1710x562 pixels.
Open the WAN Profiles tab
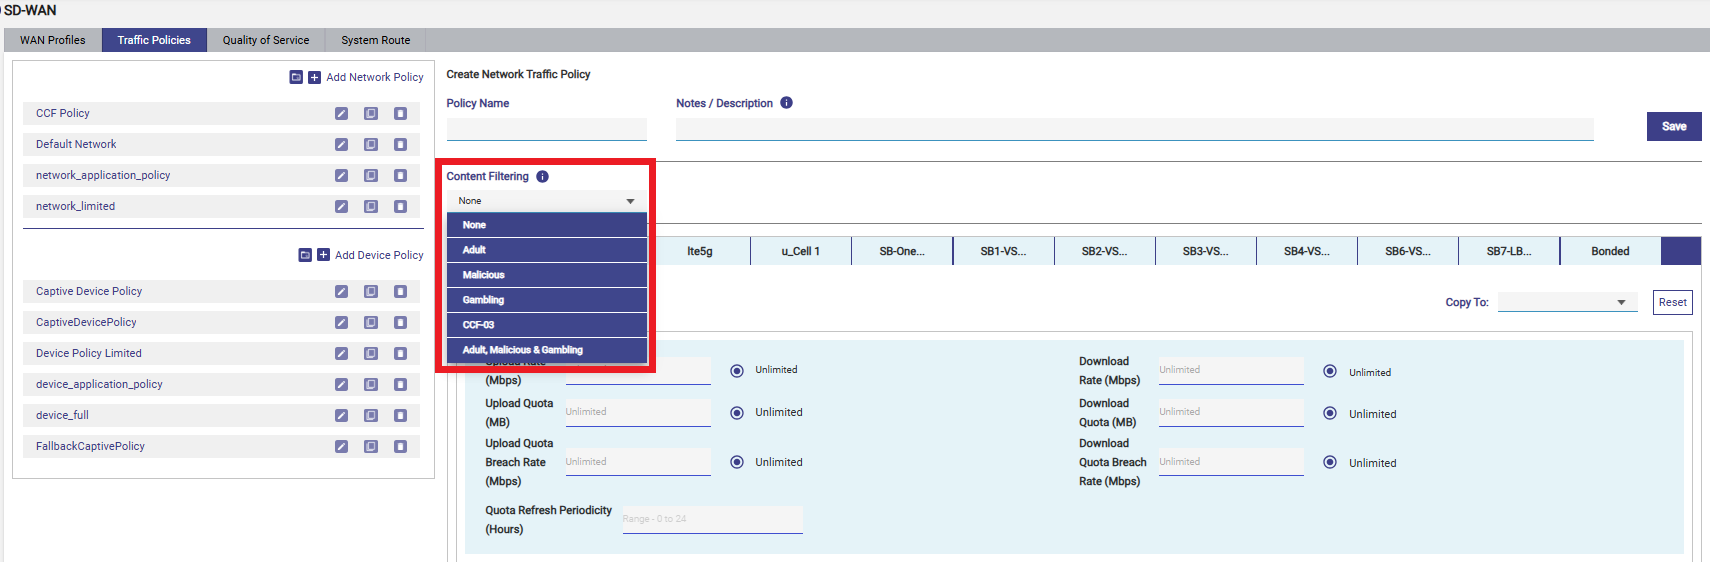53,40
